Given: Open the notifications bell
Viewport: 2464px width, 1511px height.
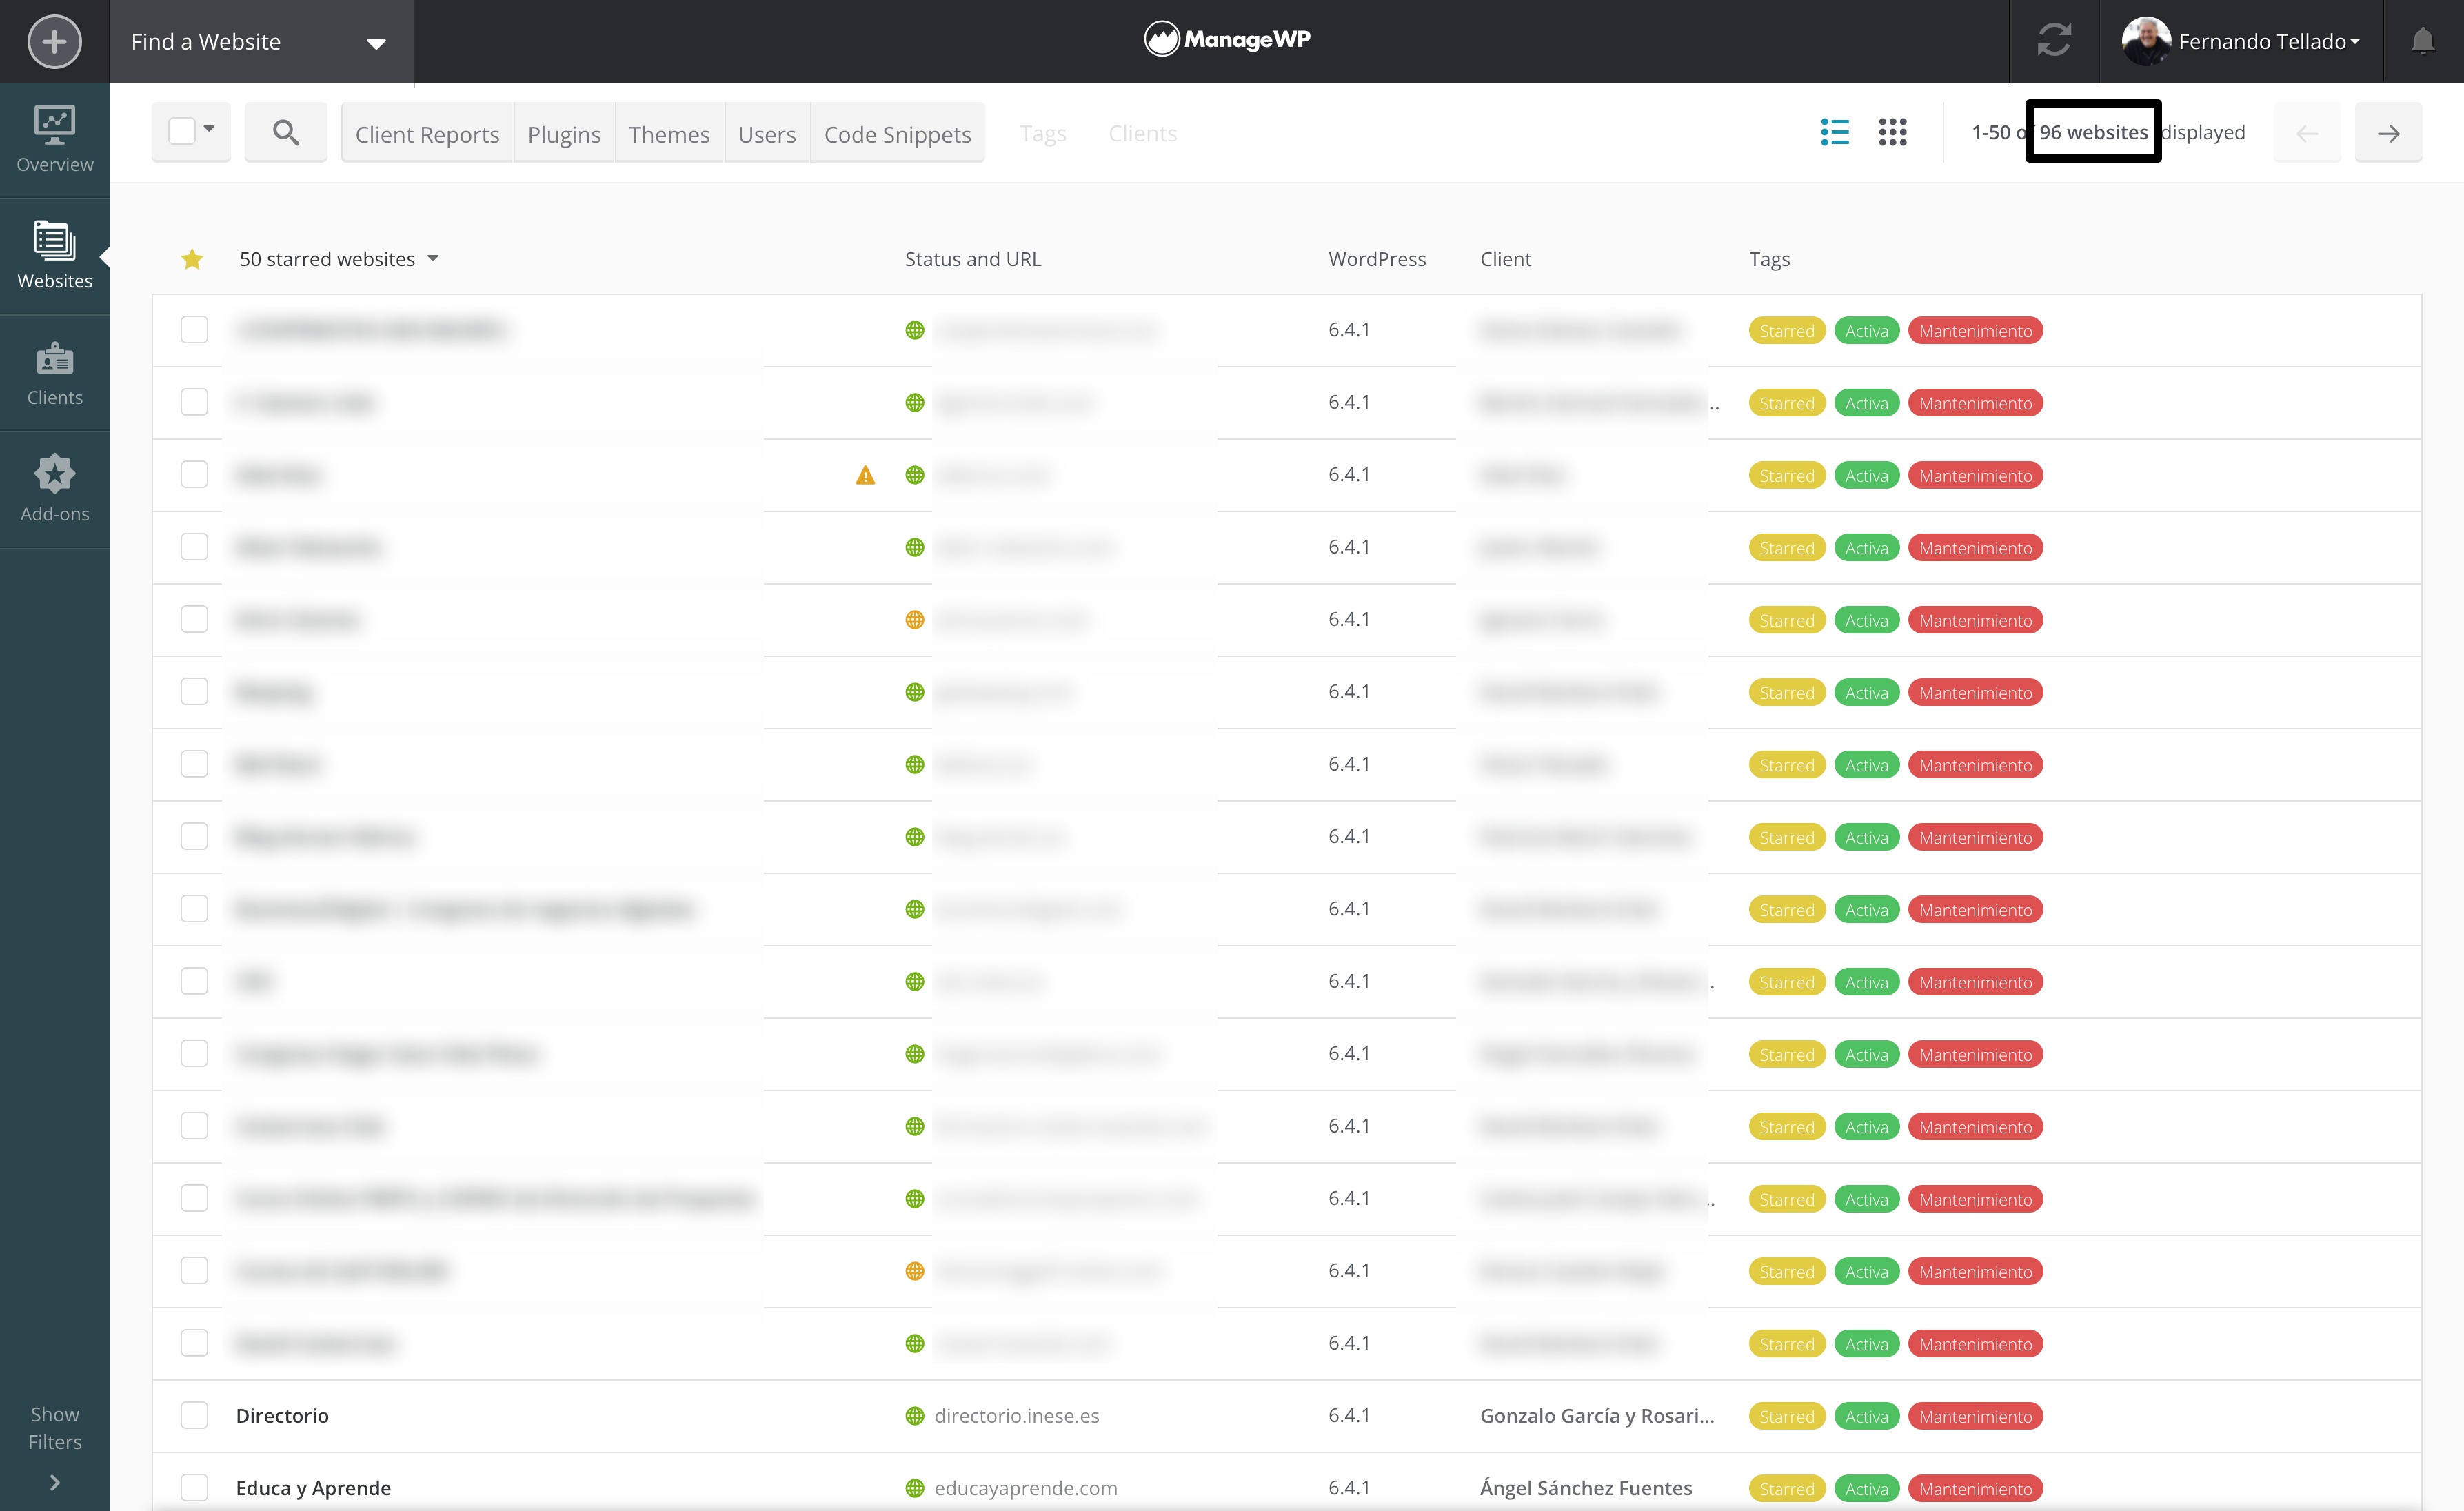Looking at the screenshot, I should pyautogui.click(x=2422, y=41).
